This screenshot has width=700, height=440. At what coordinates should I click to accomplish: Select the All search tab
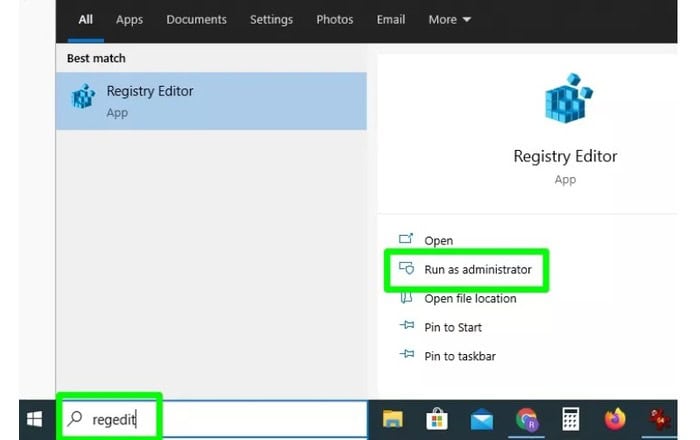[85, 20]
